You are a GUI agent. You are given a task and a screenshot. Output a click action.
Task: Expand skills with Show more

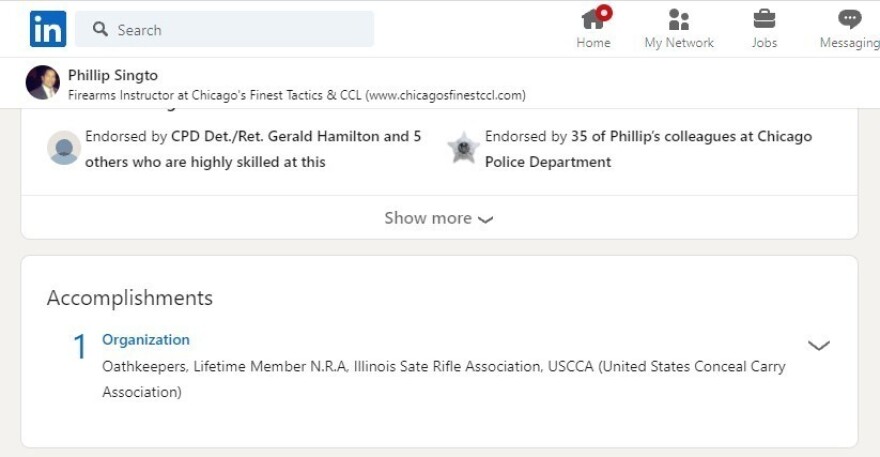[x=439, y=218]
